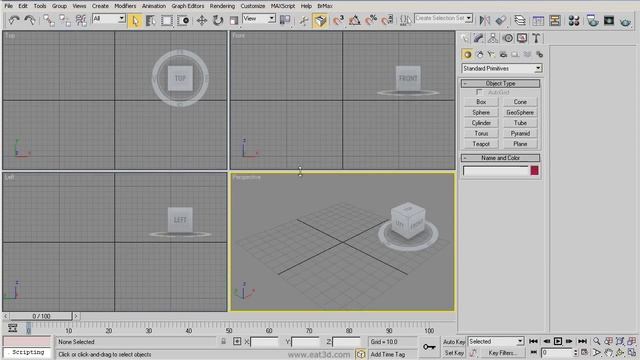Toggle Angle Snap

pos(355,20)
